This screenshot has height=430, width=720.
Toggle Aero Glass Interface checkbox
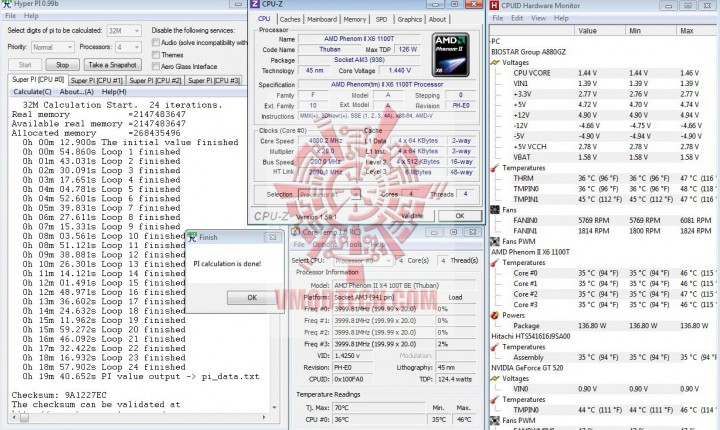156,66
